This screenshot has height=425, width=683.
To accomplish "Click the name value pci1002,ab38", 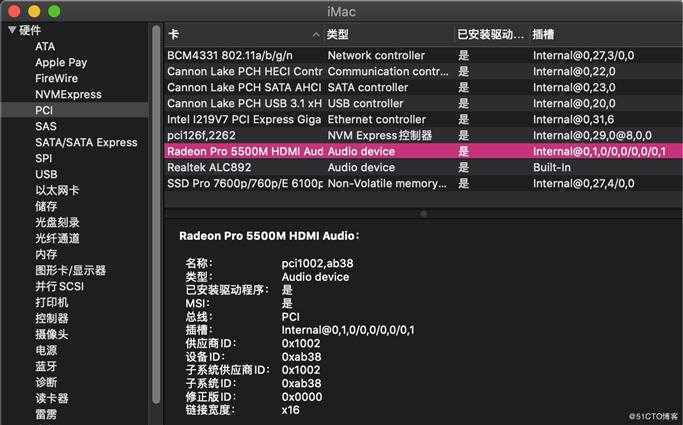I will (318, 263).
